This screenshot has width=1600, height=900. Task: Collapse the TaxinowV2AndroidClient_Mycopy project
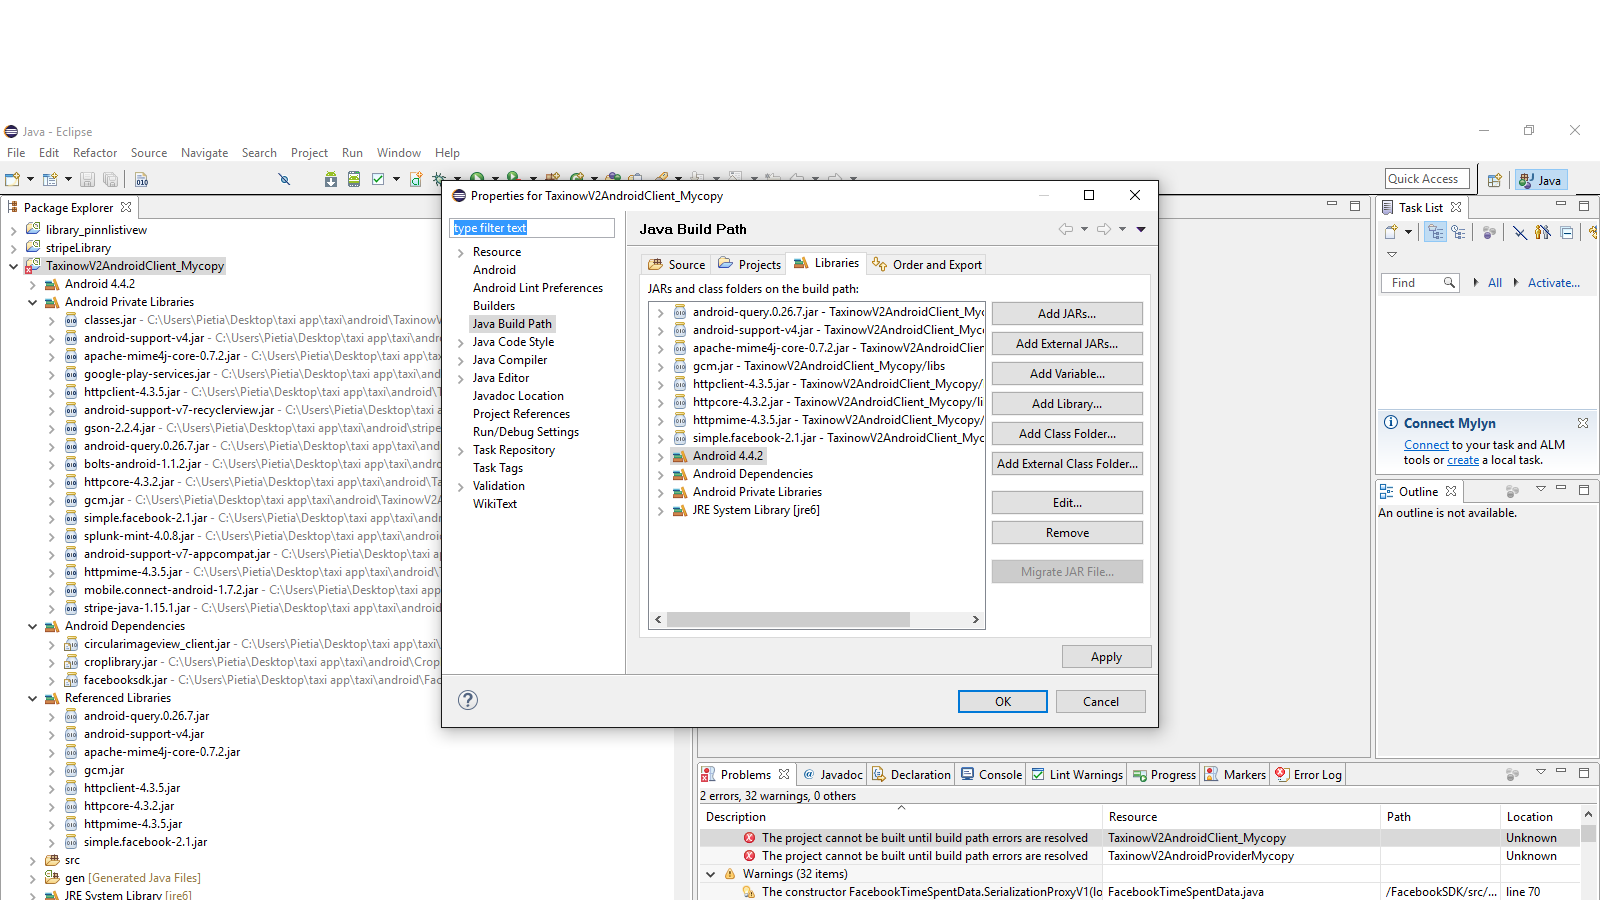pyautogui.click(x=13, y=266)
